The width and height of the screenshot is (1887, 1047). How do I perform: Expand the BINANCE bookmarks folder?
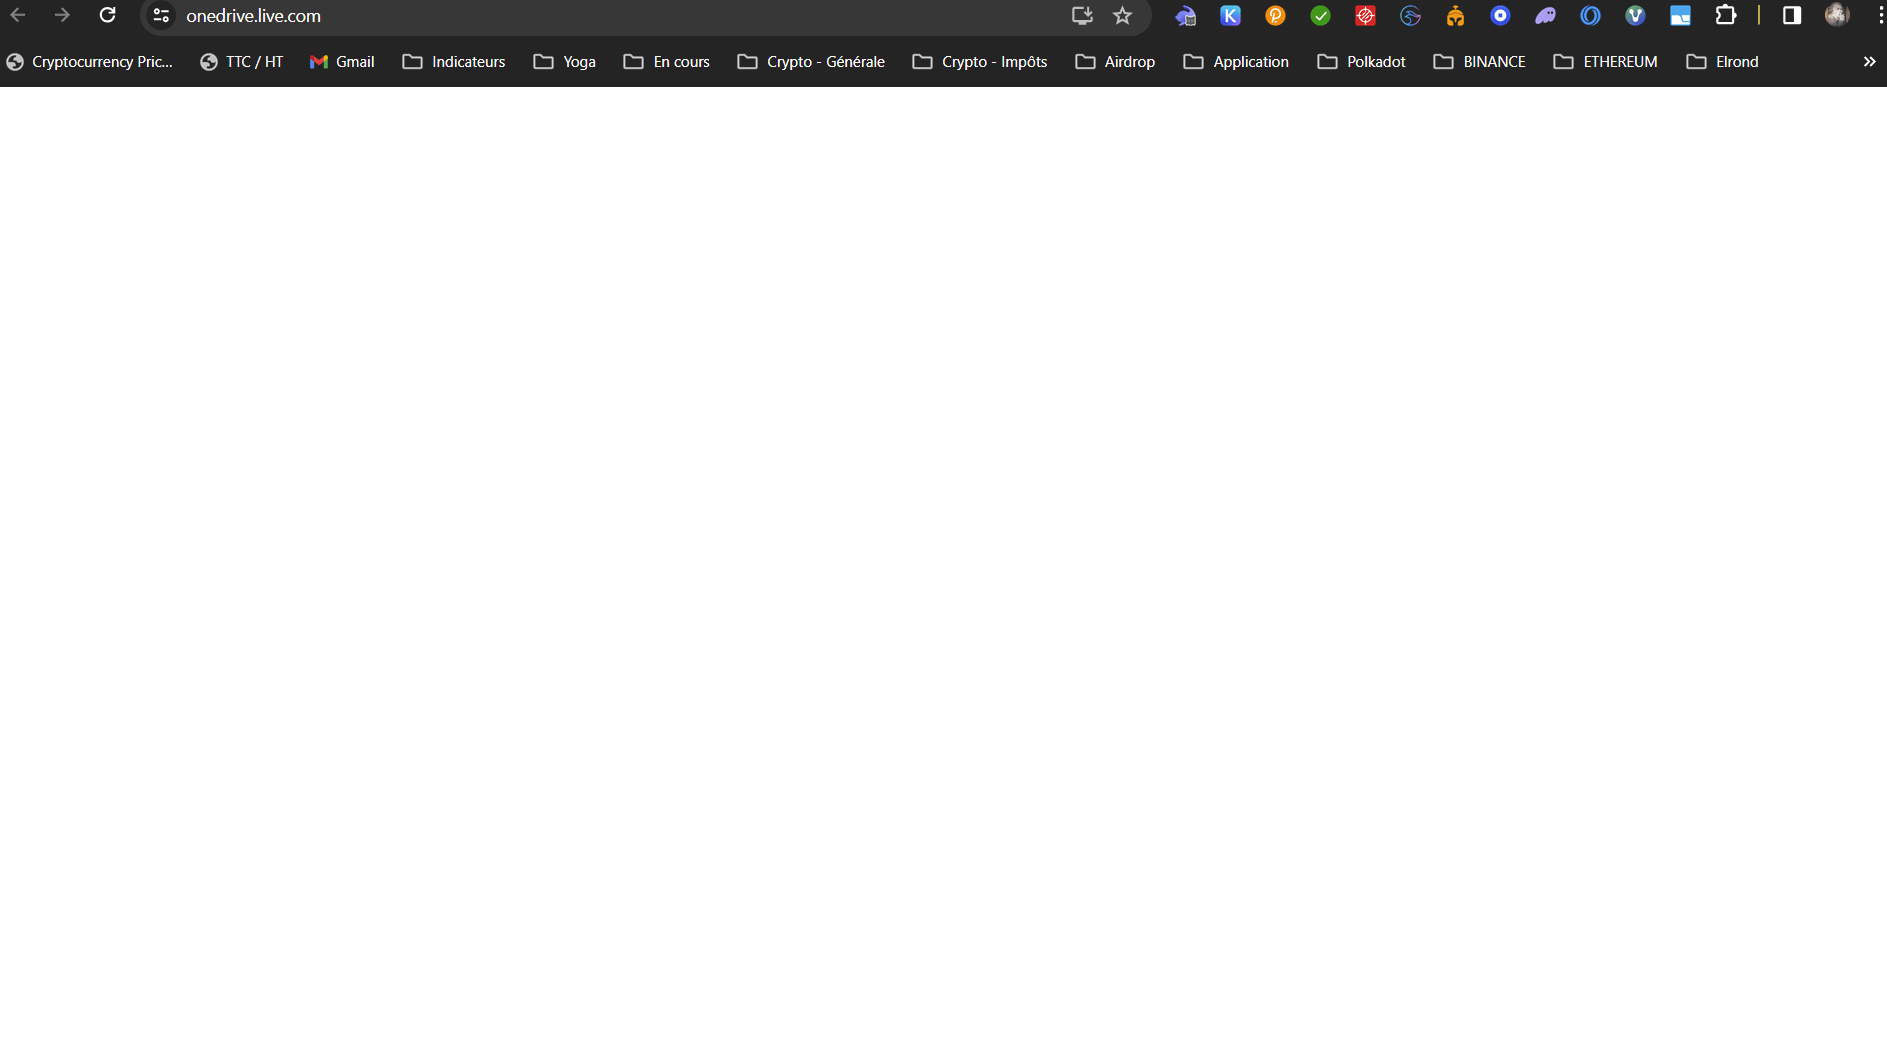click(1479, 61)
